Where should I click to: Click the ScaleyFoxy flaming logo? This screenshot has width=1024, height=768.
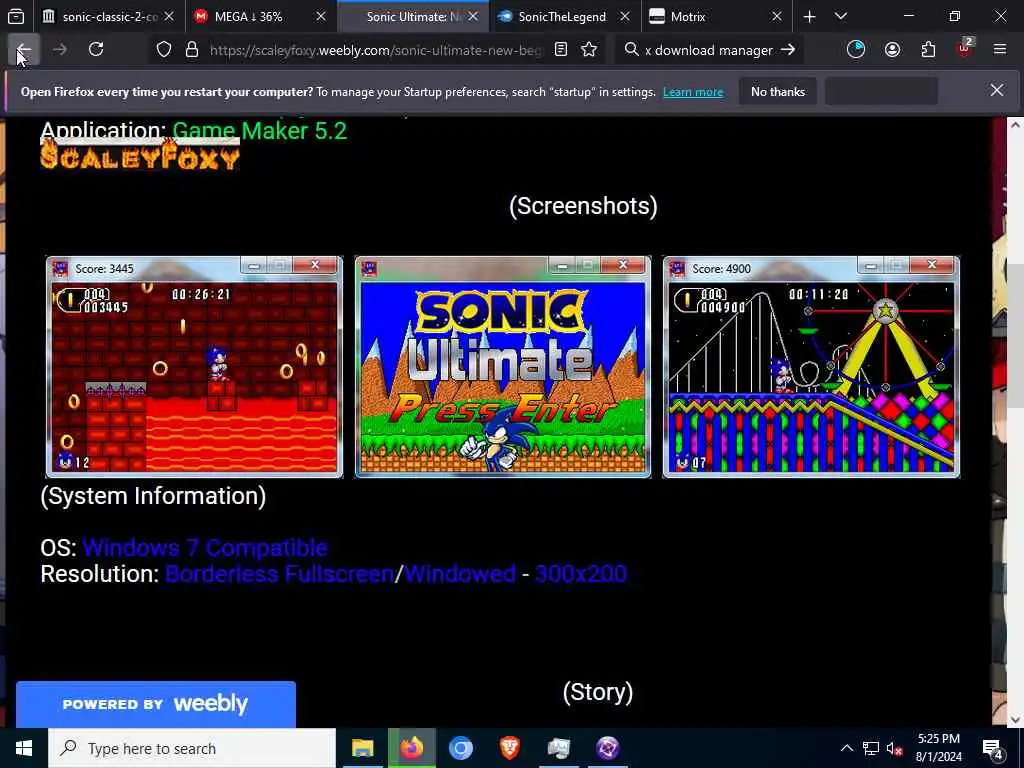pos(140,155)
